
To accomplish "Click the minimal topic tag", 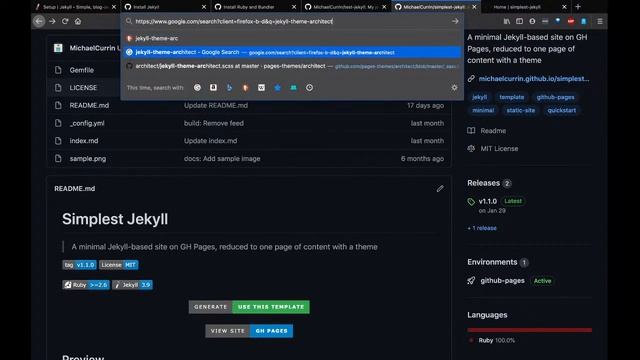I will click(x=483, y=110).
